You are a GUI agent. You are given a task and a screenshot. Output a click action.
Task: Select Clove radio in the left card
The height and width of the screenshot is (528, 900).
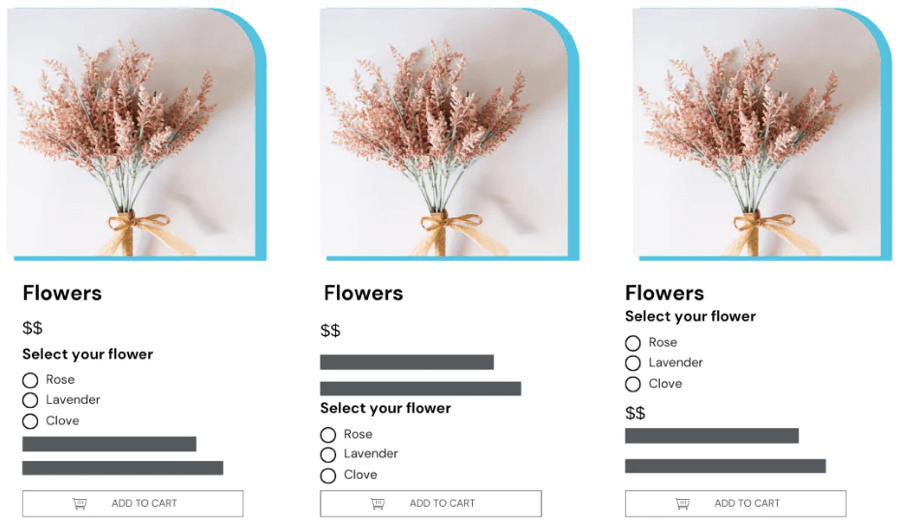click(30, 421)
